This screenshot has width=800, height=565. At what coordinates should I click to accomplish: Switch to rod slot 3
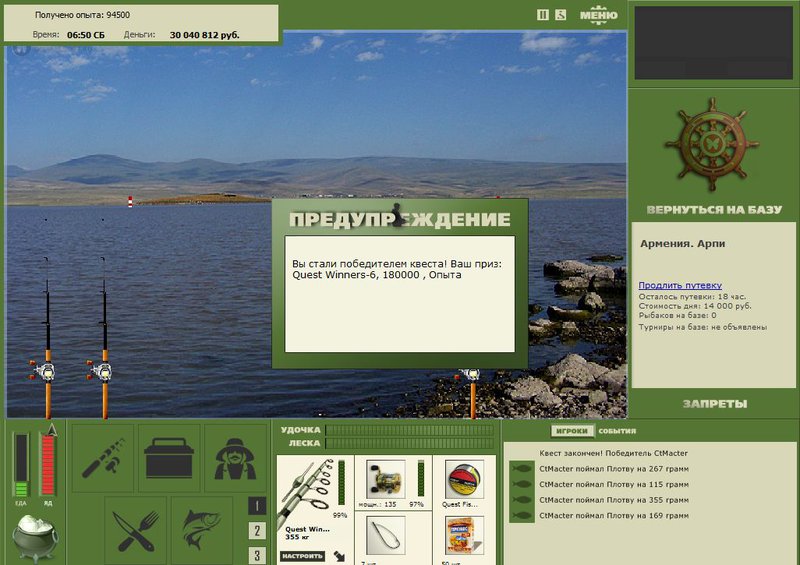[257, 555]
